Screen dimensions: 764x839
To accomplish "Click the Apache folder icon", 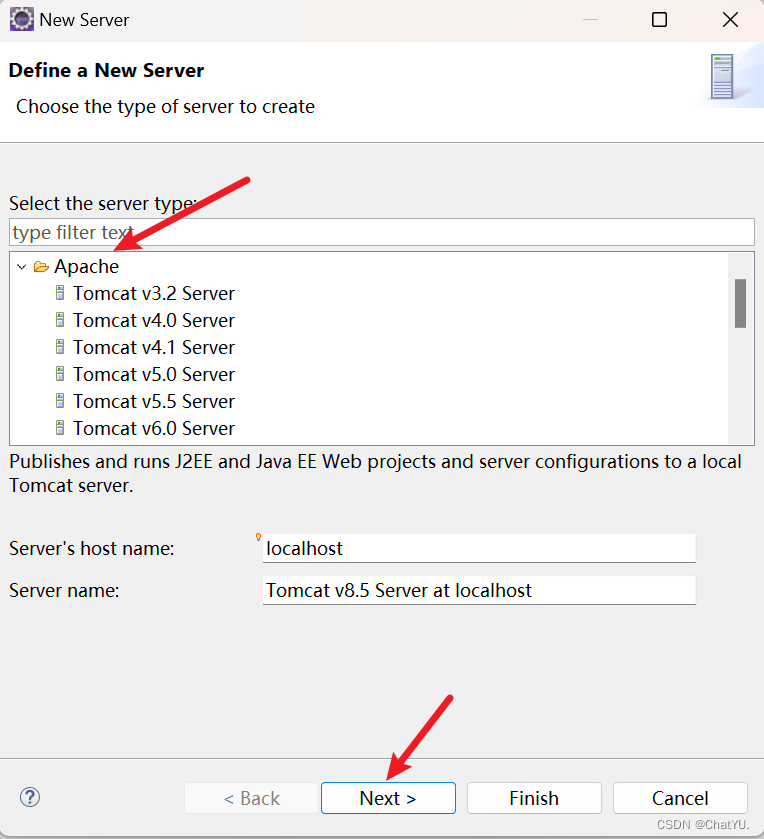I will pyautogui.click(x=41, y=266).
